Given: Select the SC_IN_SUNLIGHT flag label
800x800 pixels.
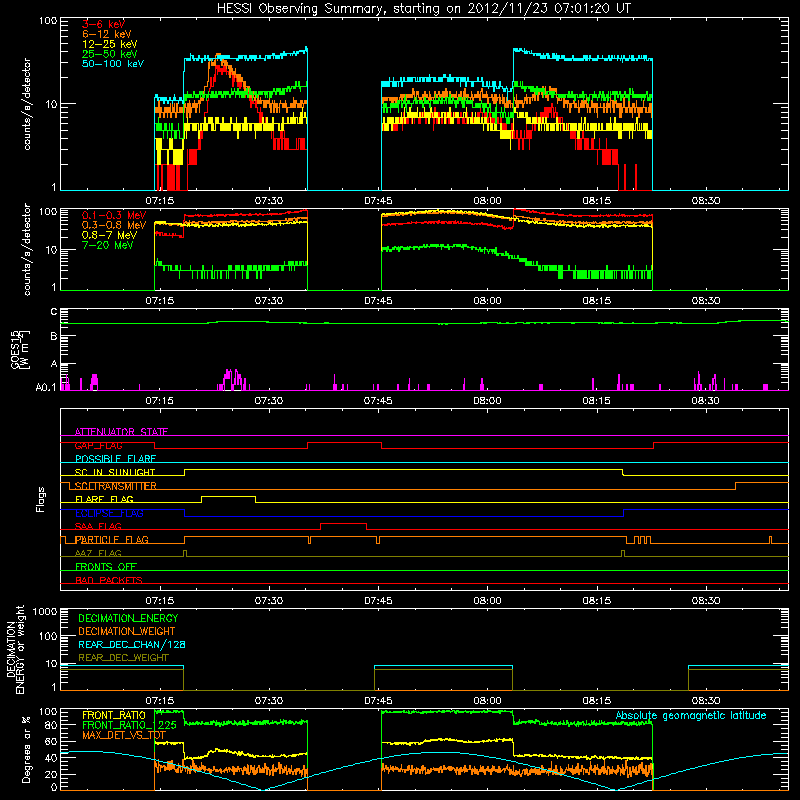Looking at the screenshot, I should coord(115,473).
